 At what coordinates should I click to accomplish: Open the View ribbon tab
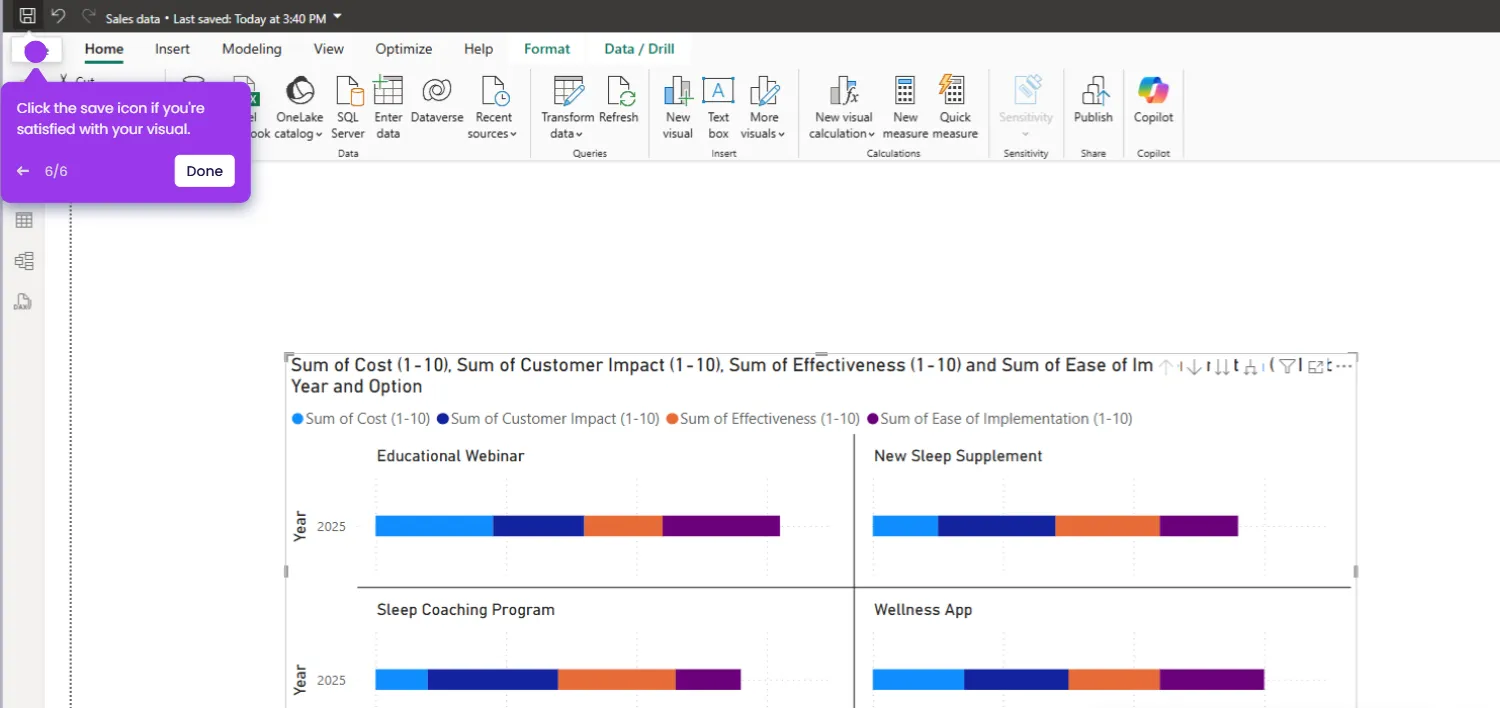(x=329, y=49)
